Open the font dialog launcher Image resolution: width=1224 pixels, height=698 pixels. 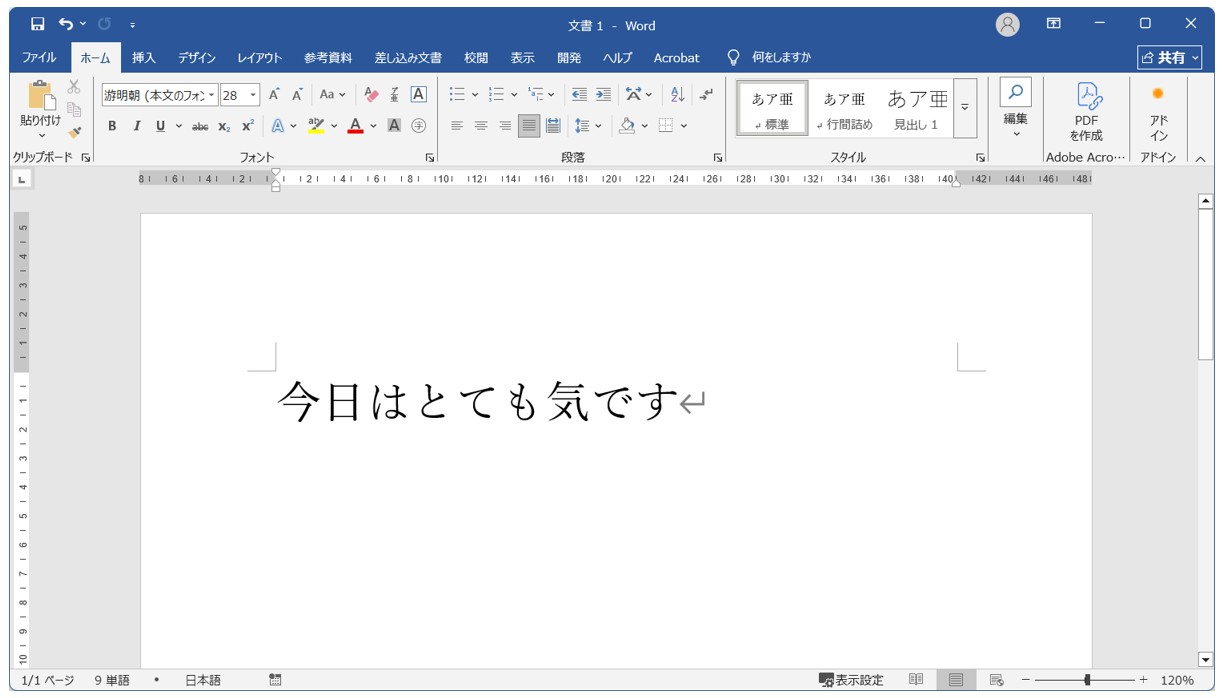(430, 158)
